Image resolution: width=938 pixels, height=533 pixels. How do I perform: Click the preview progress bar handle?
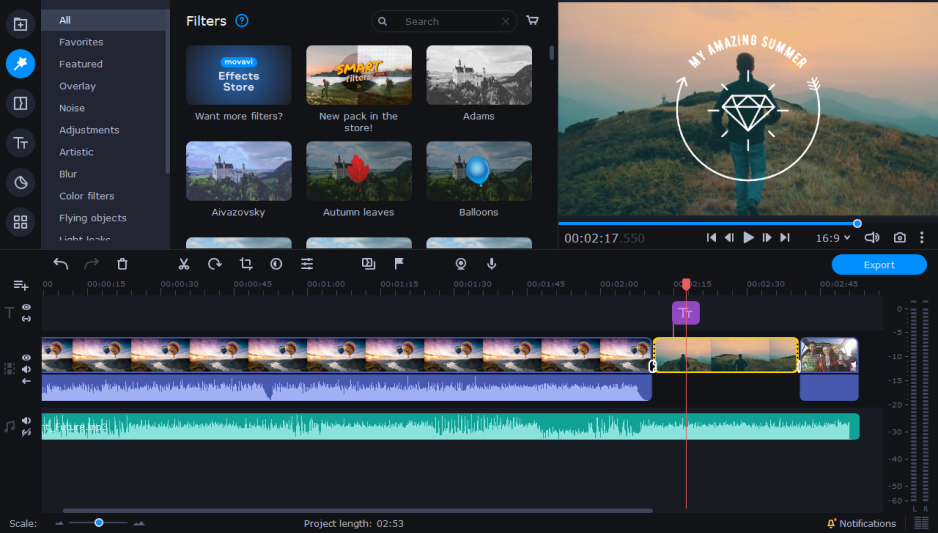(857, 223)
